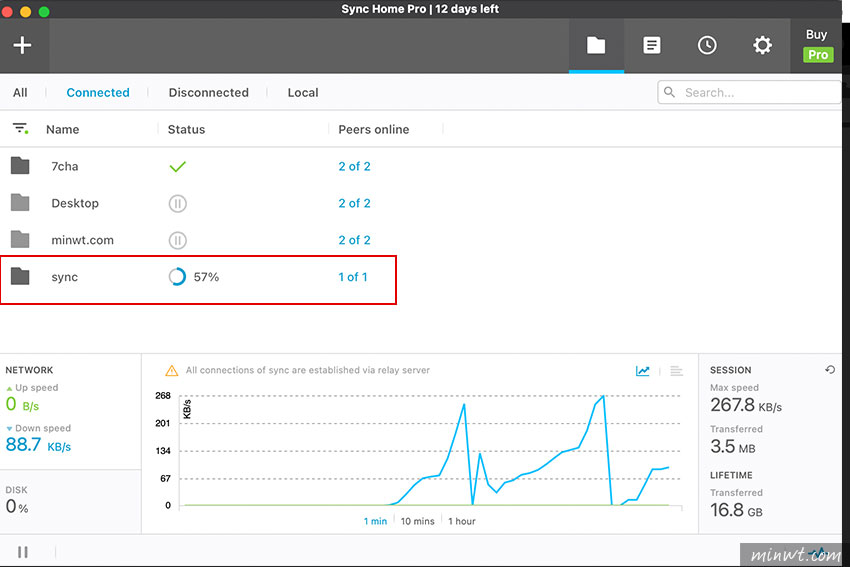Click the lifetime Transferred 16.8 GB value
850x567 pixels.
click(736, 510)
